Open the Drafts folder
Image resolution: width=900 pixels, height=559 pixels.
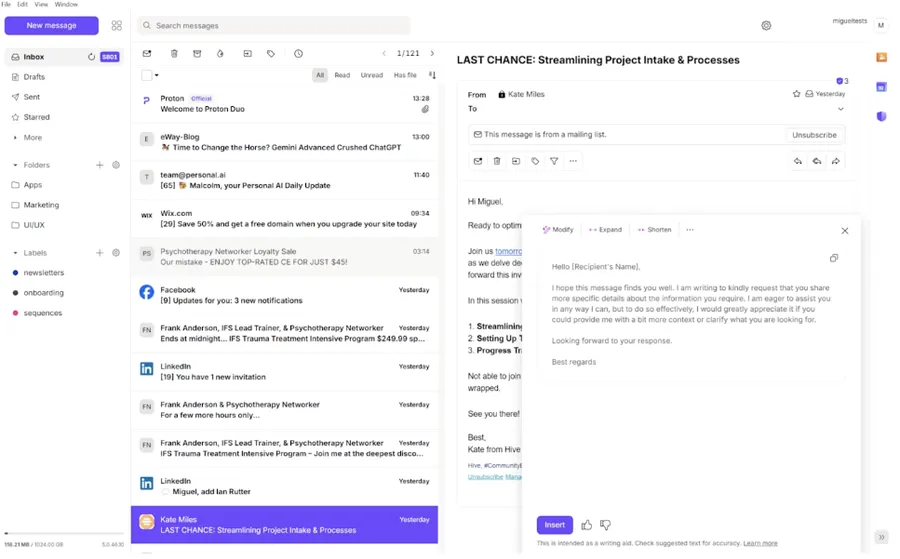pyautogui.click(x=34, y=77)
